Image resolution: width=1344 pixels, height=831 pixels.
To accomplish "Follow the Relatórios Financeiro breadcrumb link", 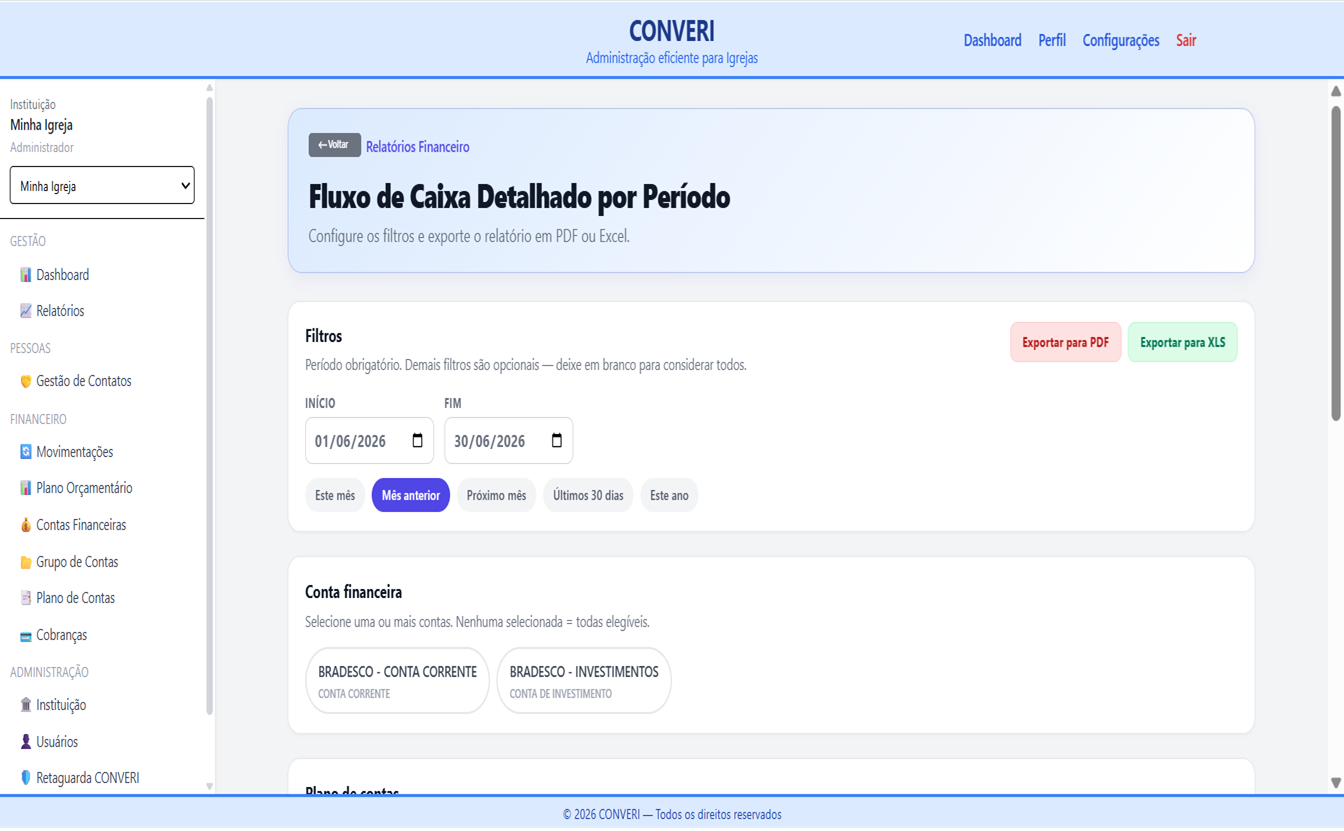I will pos(417,147).
